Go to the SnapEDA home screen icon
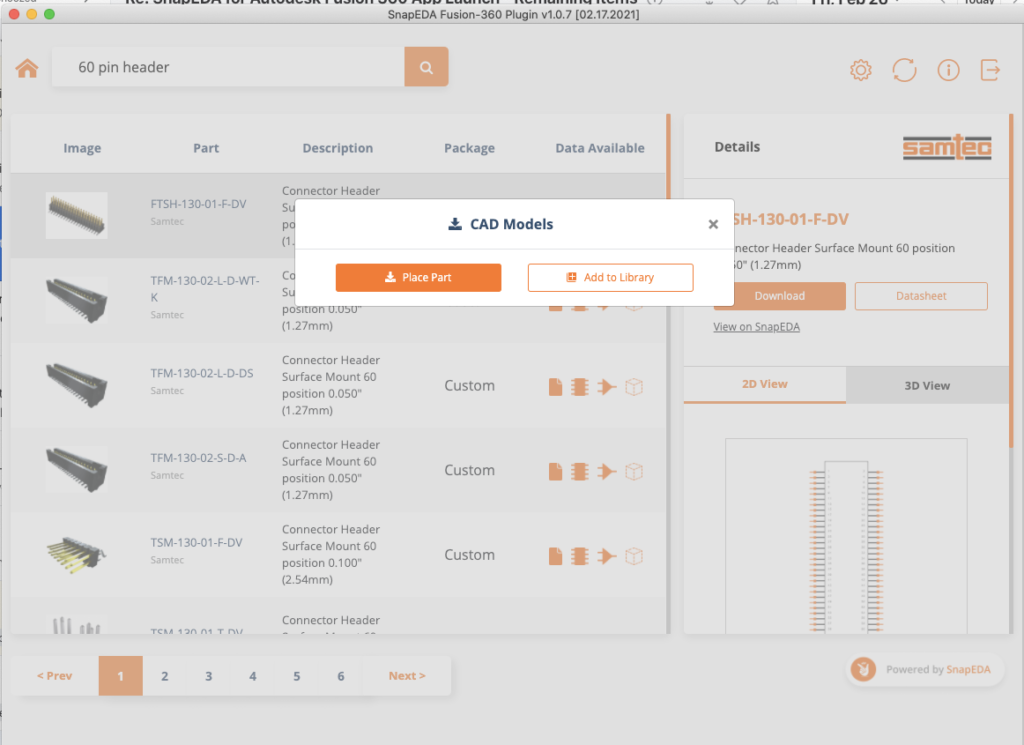The height and width of the screenshot is (745, 1024). point(27,68)
